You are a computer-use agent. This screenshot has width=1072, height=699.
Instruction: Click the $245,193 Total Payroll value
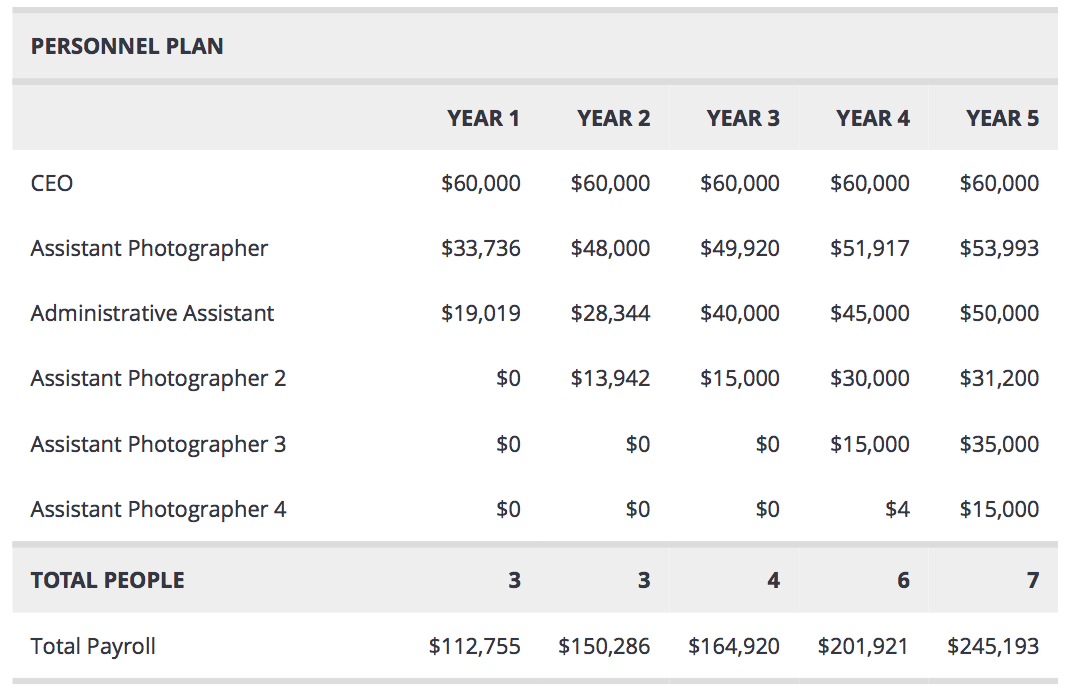tap(993, 646)
